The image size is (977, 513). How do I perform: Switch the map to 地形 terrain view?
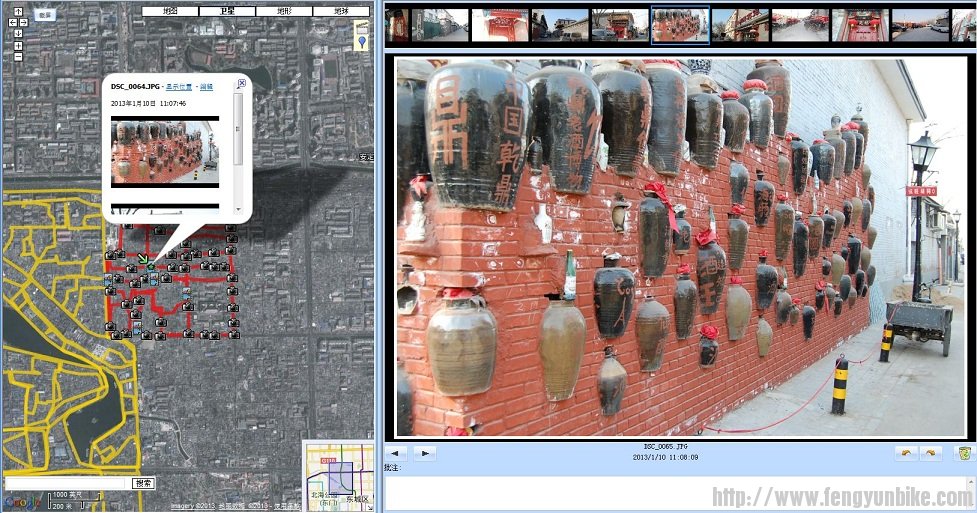284,11
